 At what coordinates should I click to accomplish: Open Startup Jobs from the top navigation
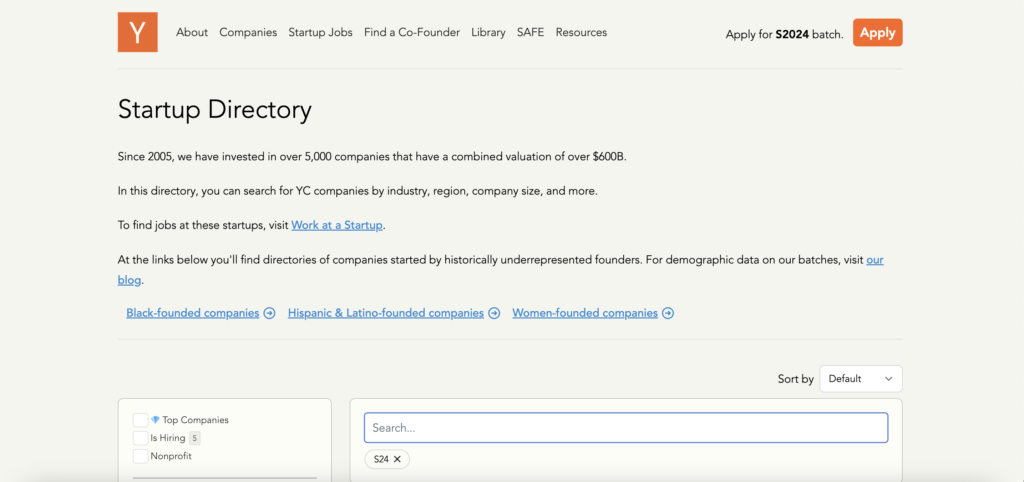(320, 32)
